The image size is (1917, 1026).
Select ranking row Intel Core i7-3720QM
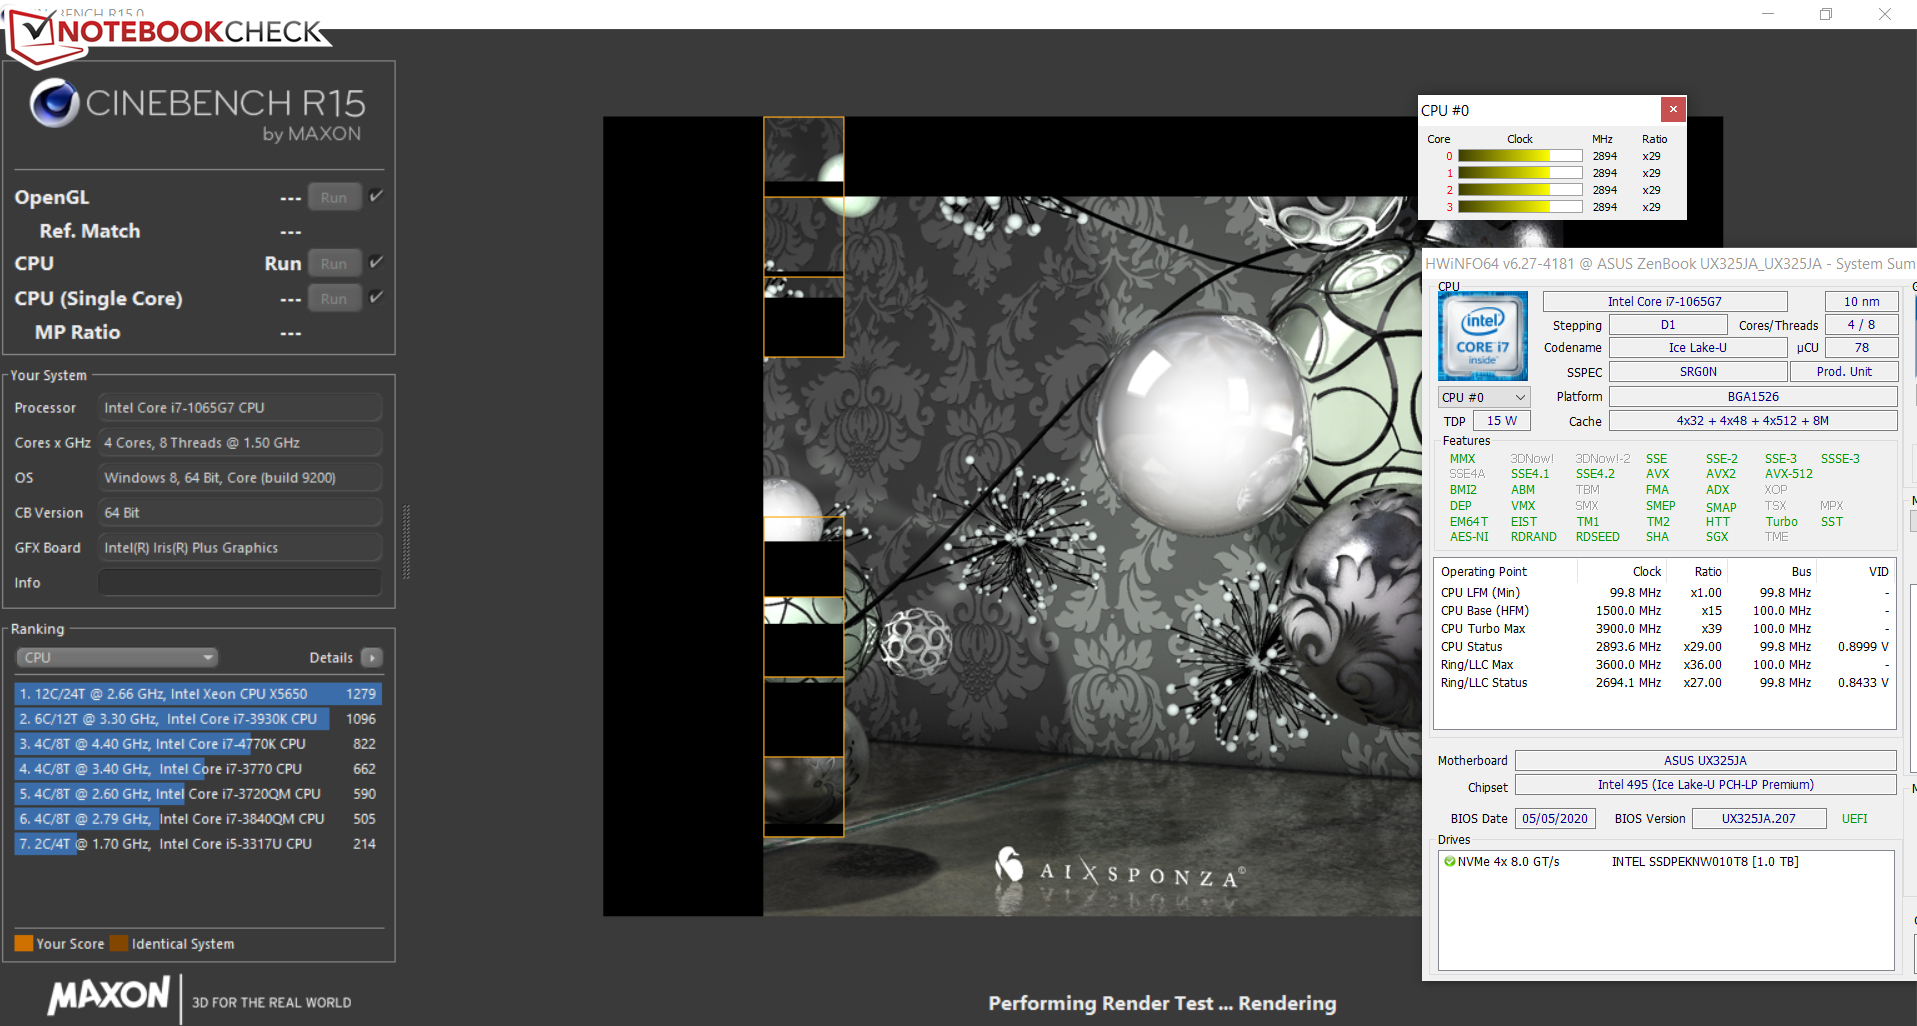point(198,793)
